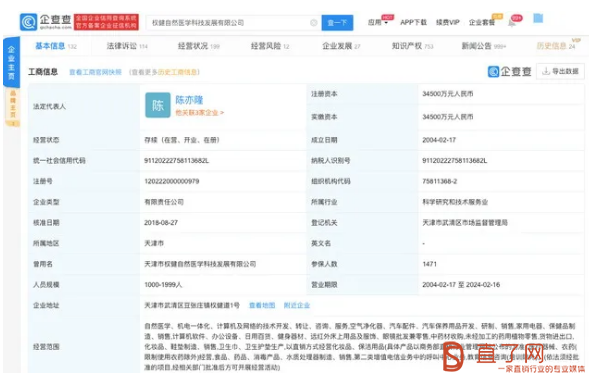
Task: Click the registered capital value 34500万元人民币
Action: coord(447,94)
